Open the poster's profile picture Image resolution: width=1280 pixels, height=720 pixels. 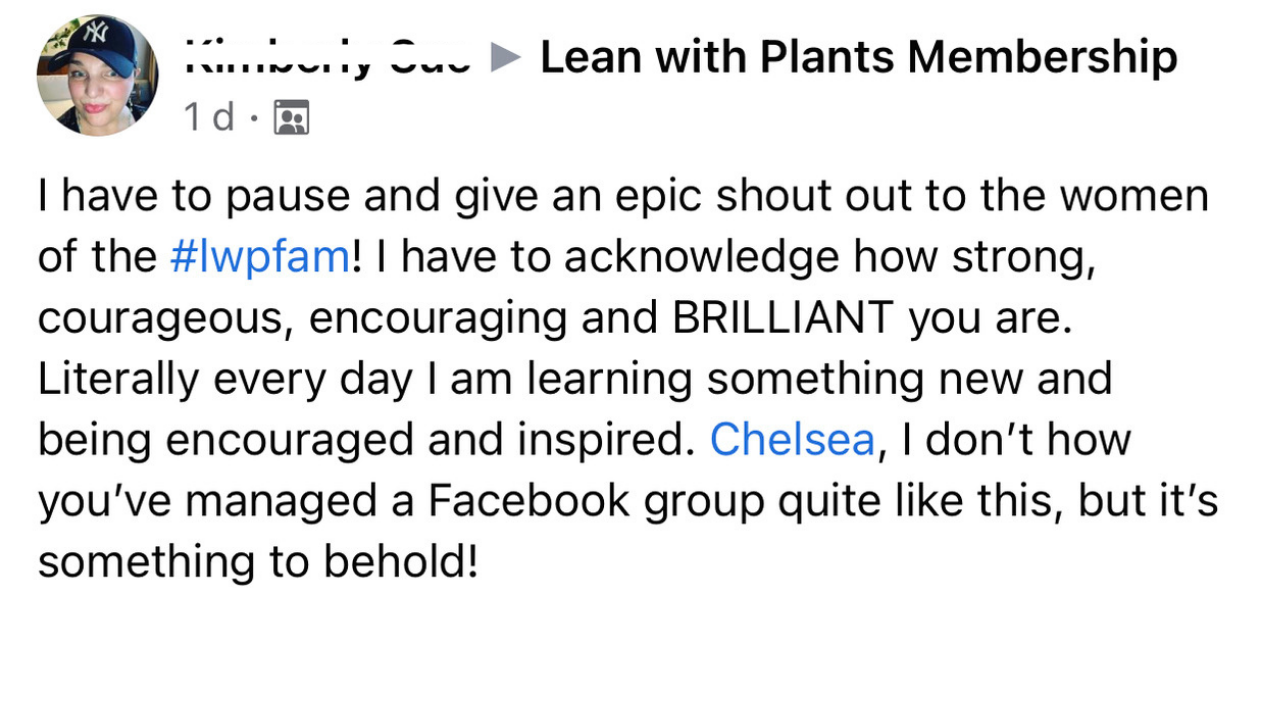coord(96,76)
